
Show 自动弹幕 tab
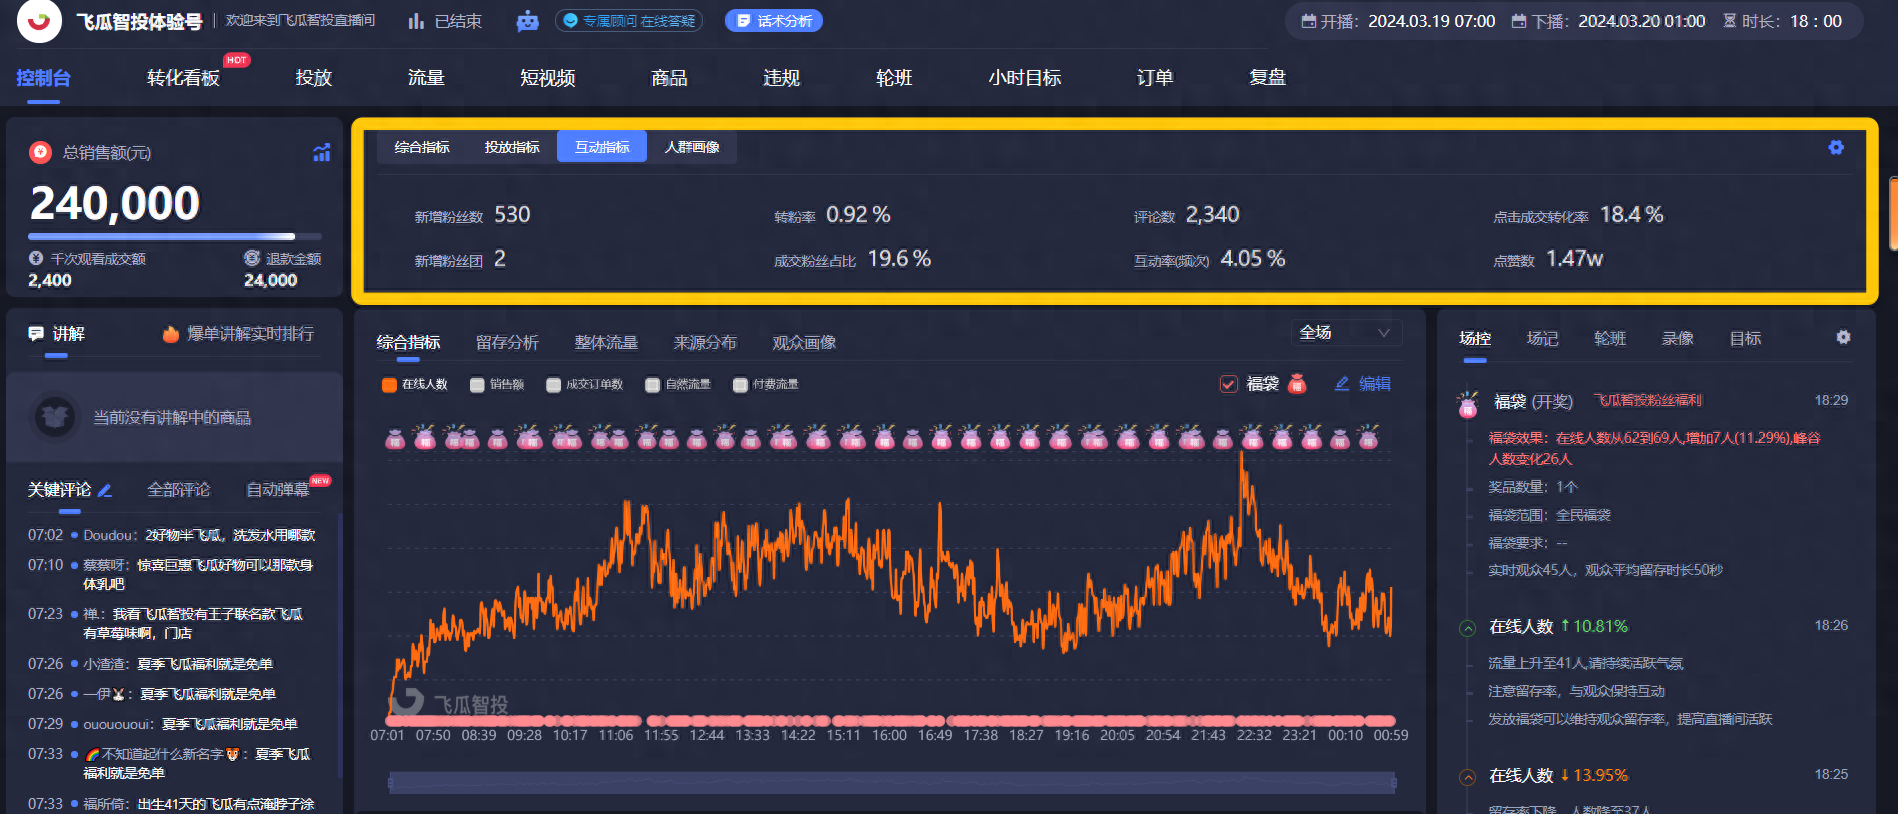(x=278, y=490)
